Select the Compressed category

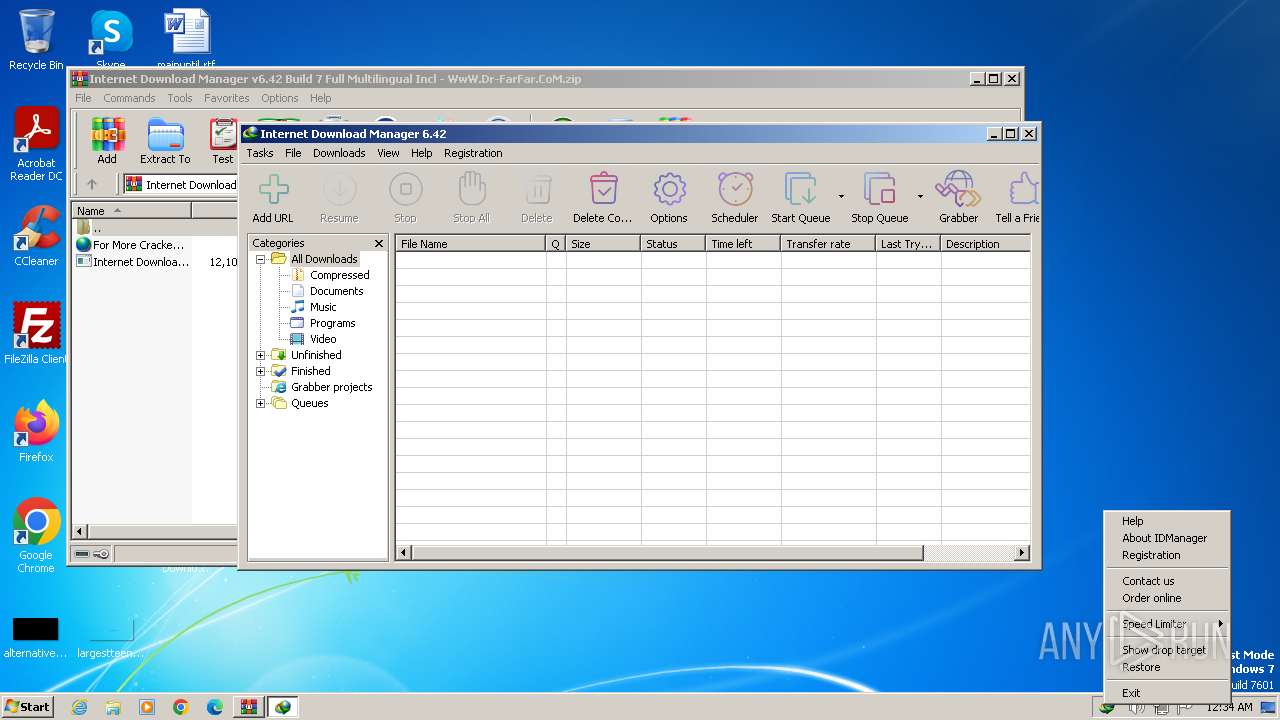[339, 275]
